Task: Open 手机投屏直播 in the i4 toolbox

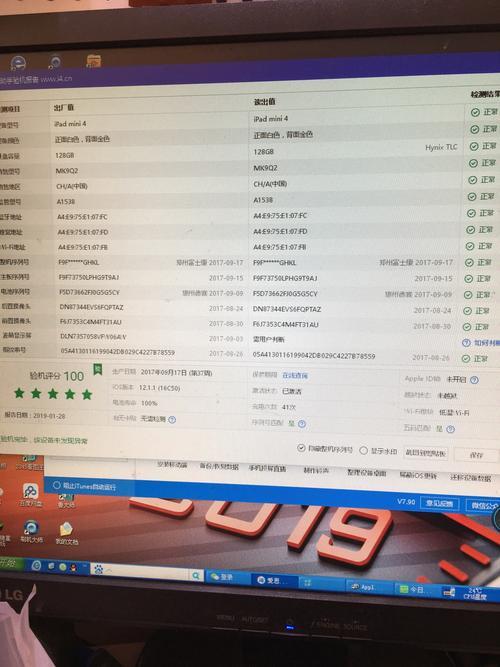Action: tap(267, 468)
